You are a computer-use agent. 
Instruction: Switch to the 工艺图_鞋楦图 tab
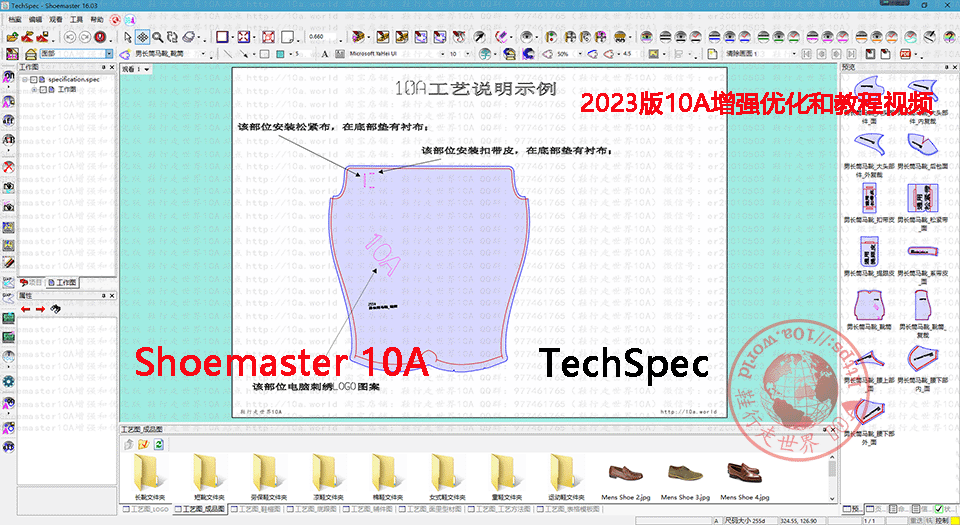[257, 509]
